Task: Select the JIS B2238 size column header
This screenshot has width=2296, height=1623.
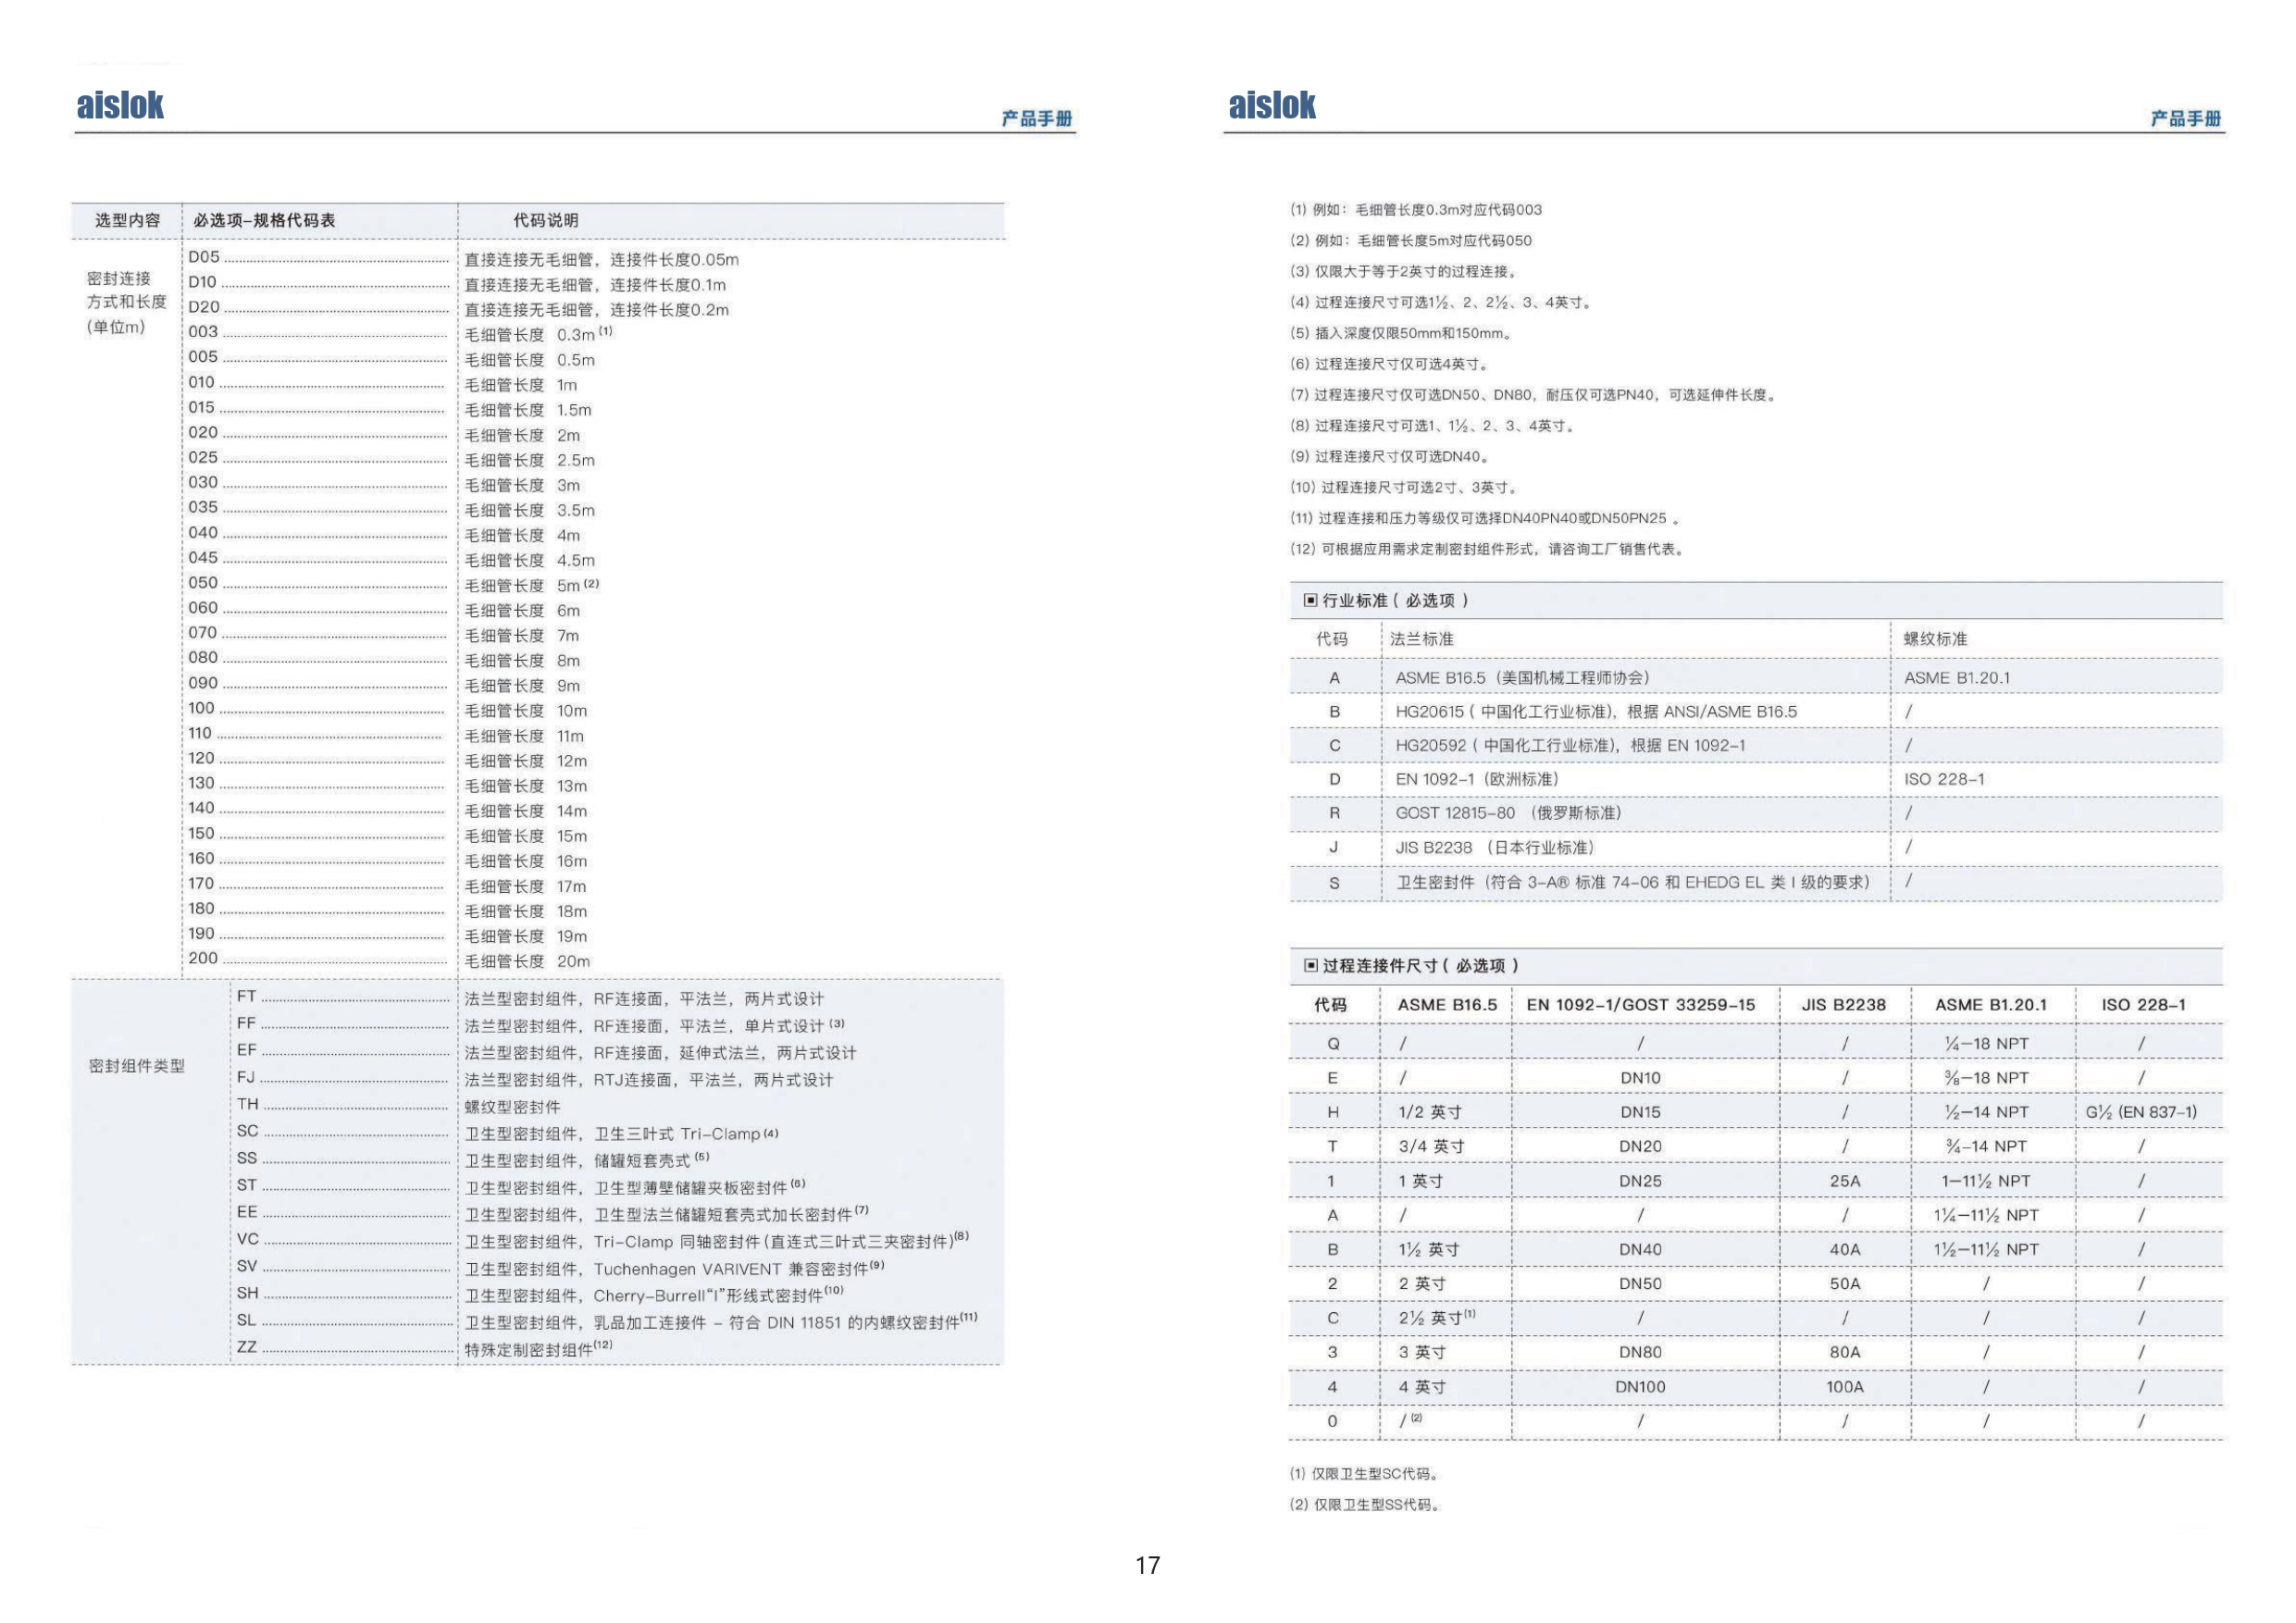Action: click(1844, 1005)
